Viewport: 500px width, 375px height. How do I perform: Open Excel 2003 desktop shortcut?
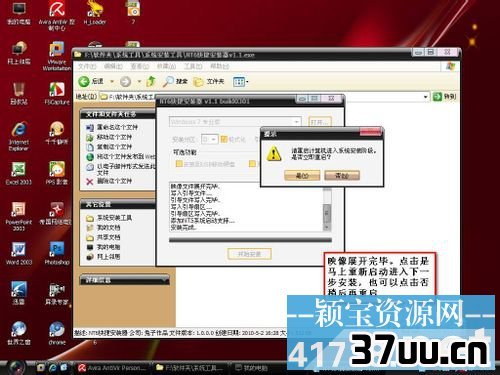click(19, 173)
